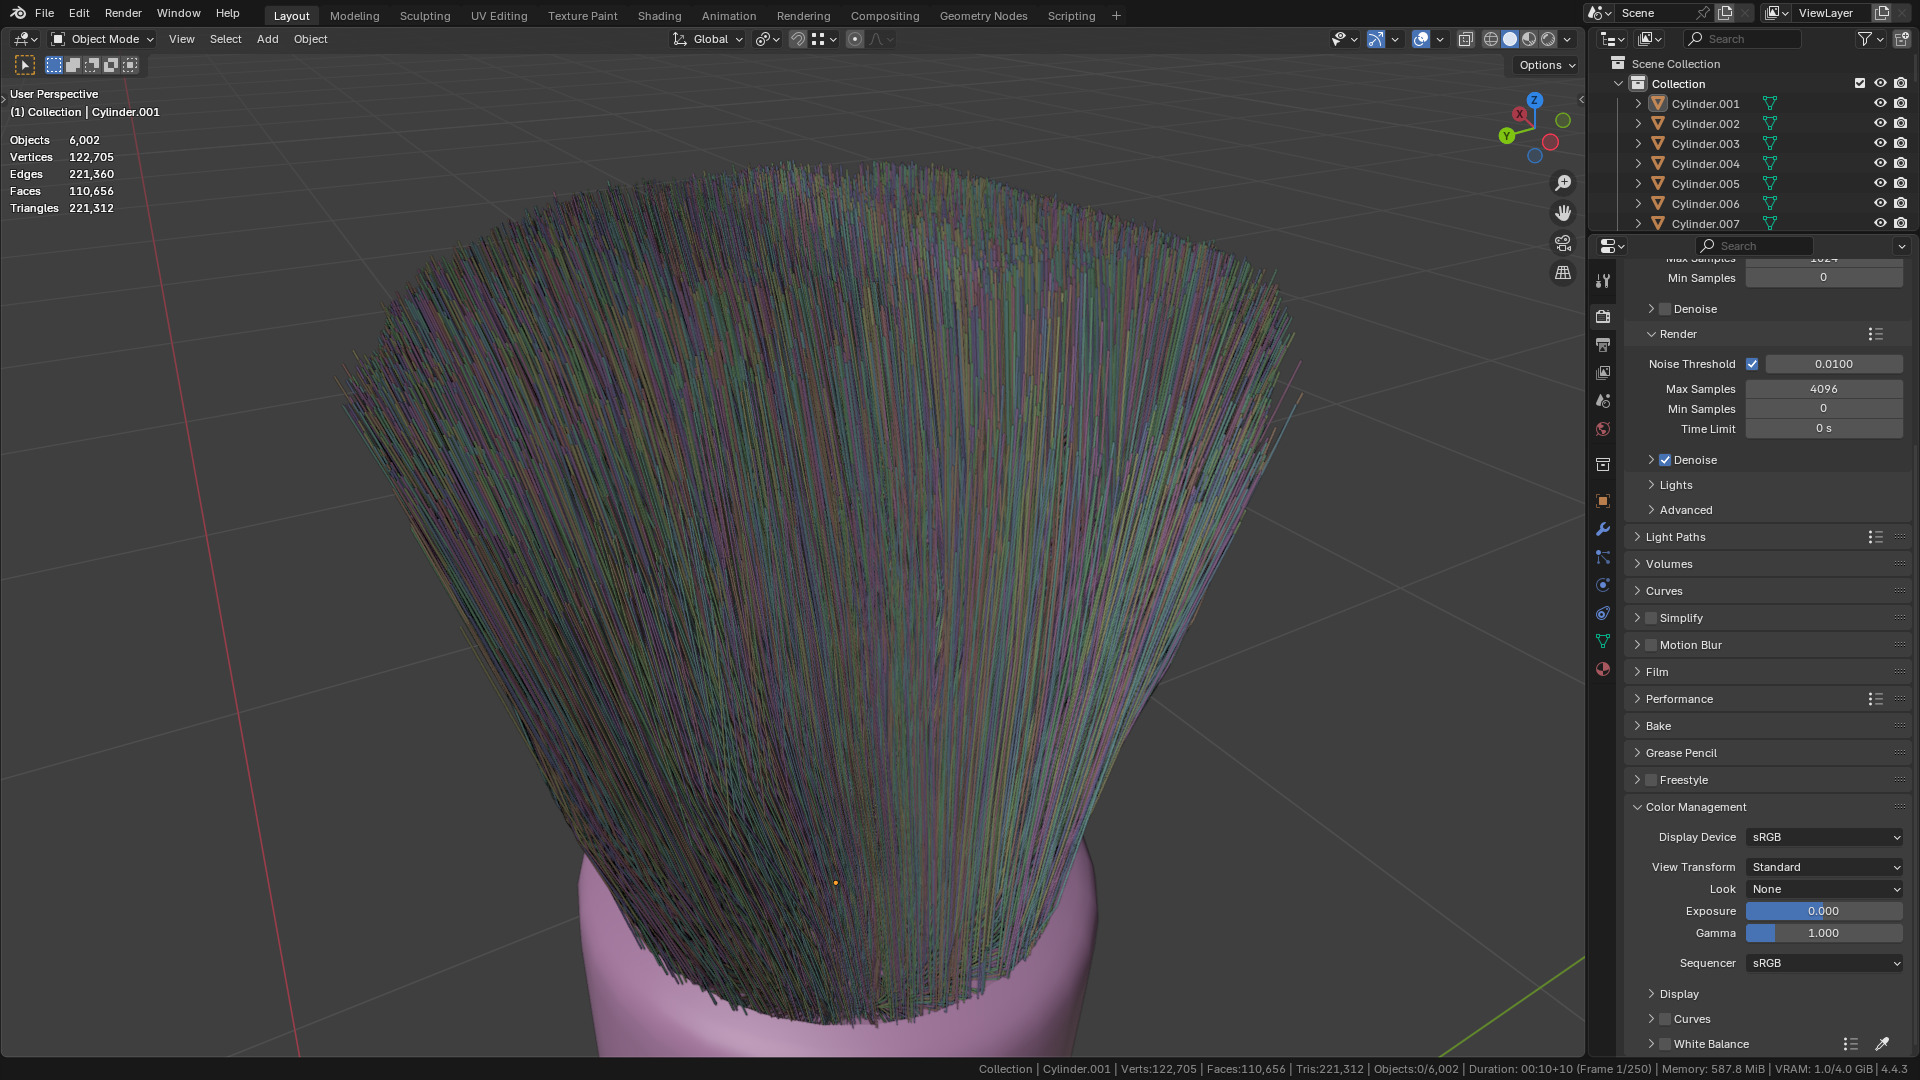Open the Sequencer color space dropdown
Viewport: 1920px width, 1080px height.
click(x=1824, y=963)
